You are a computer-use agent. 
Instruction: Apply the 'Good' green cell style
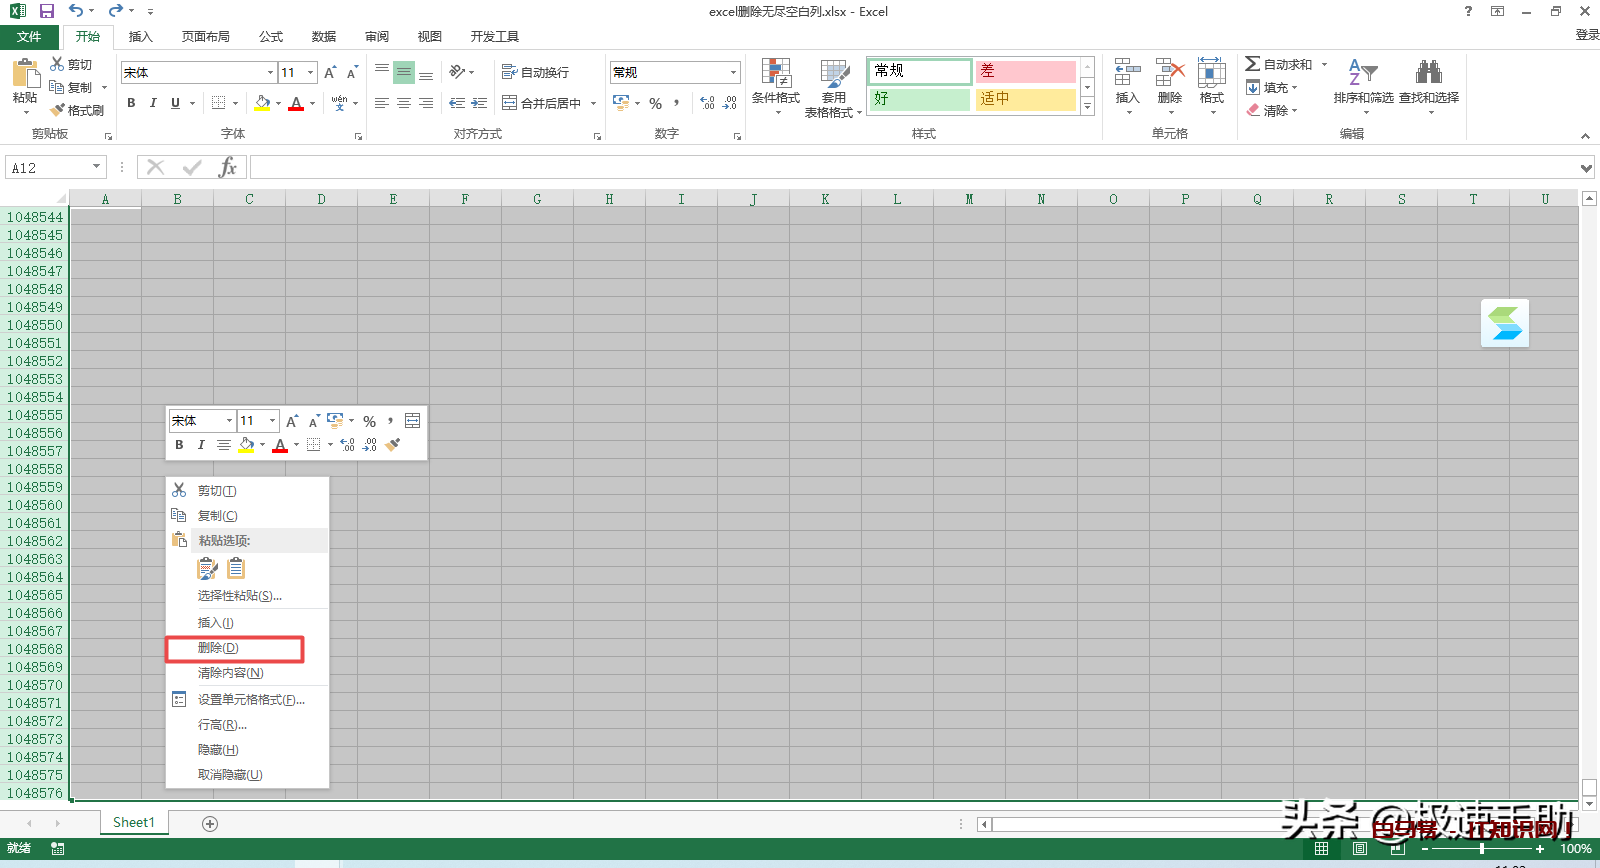(919, 99)
